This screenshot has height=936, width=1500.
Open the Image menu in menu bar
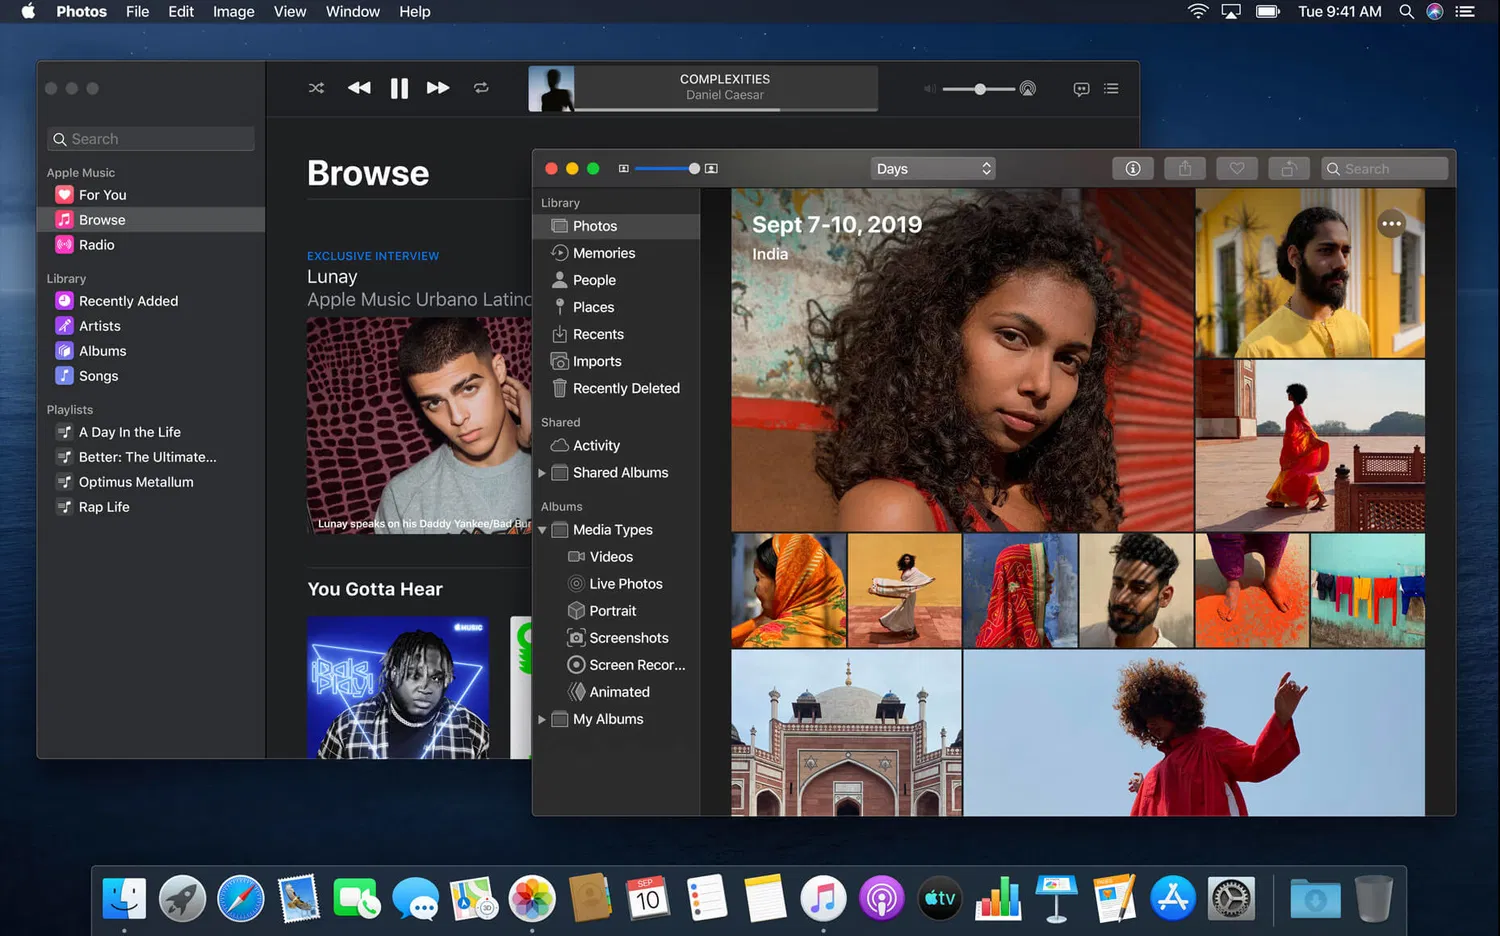pos(233,12)
